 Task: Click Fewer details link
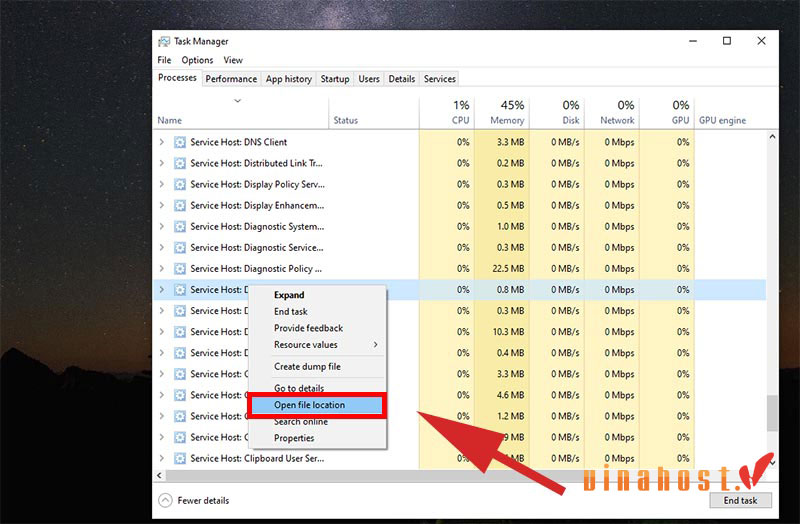coord(203,501)
